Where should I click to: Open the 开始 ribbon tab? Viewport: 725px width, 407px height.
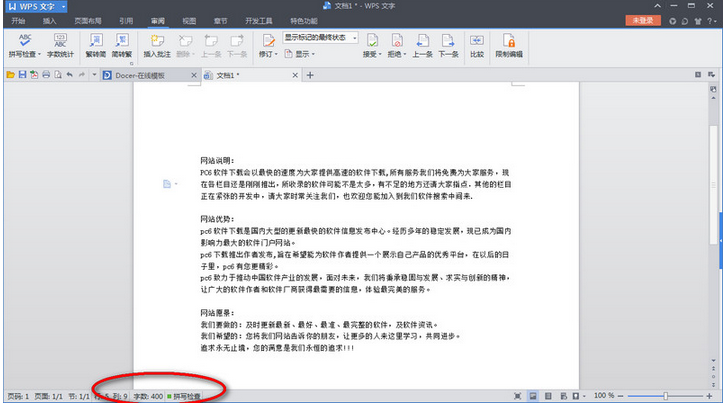click(x=18, y=21)
